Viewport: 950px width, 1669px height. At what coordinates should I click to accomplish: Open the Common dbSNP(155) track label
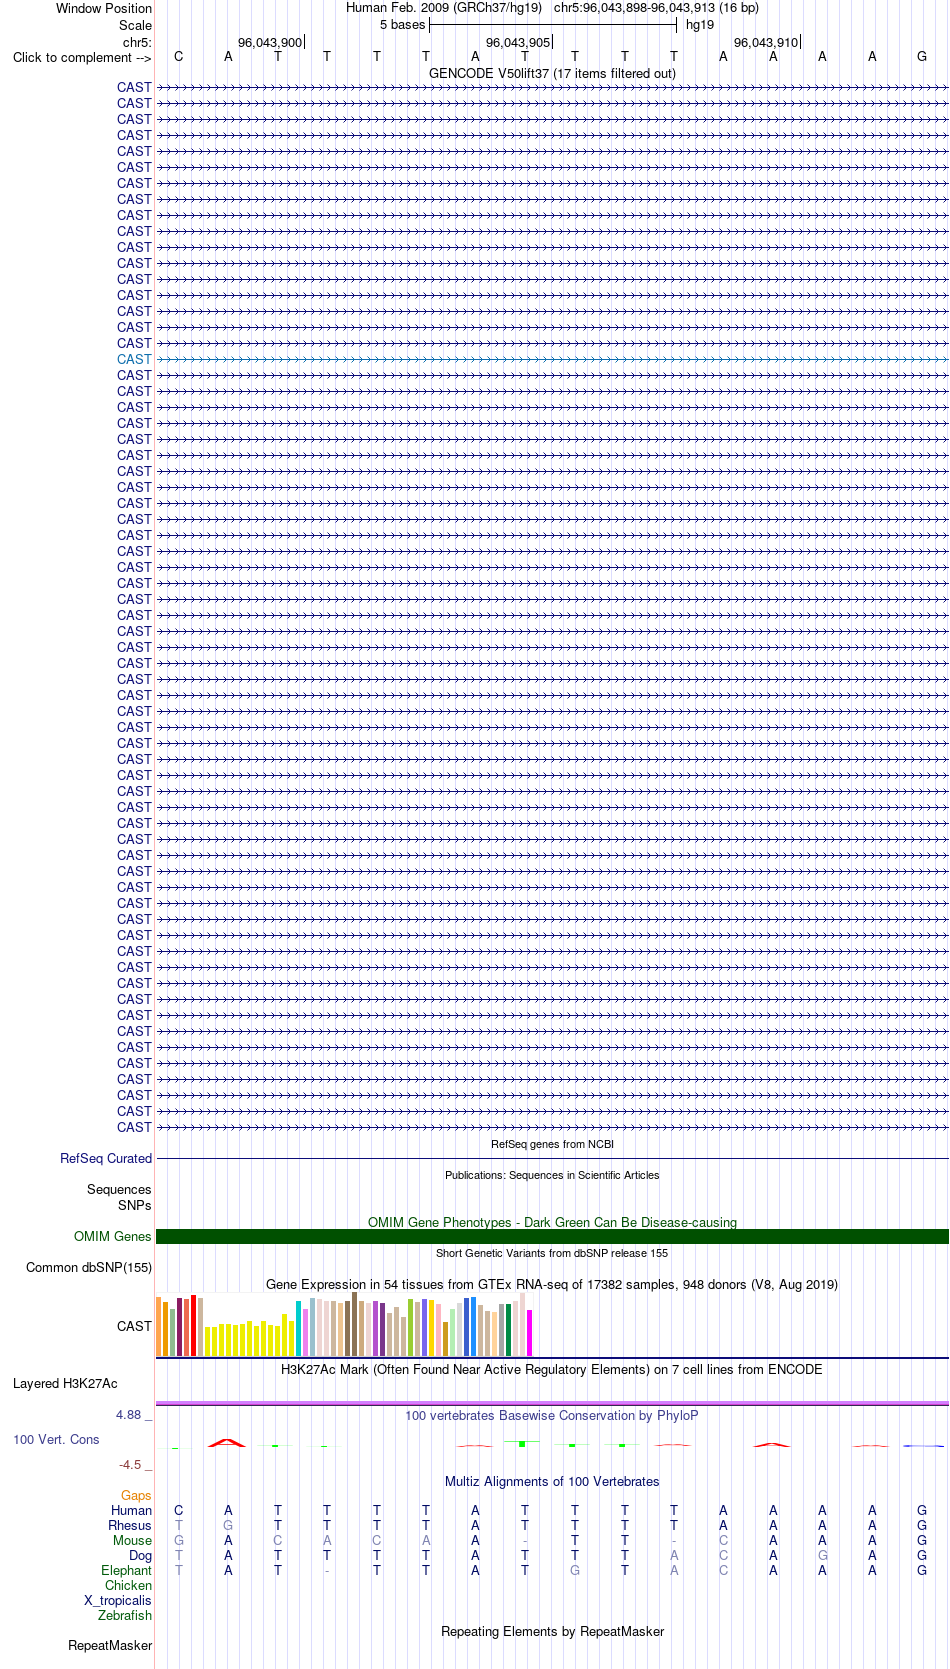coord(89,1267)
